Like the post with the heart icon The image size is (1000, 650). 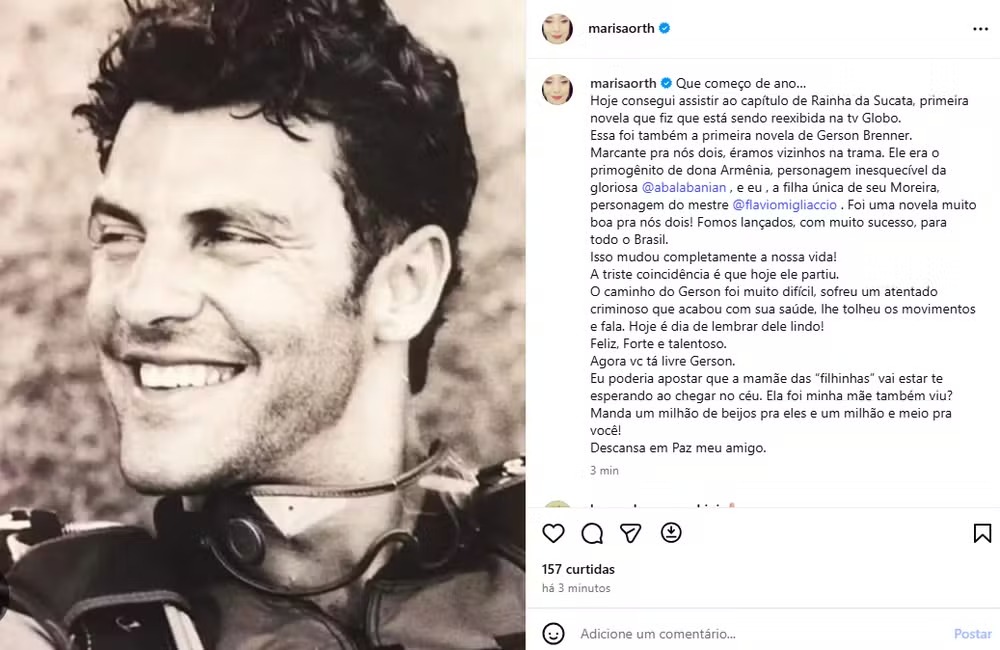pyautogui.click(x=553, y=533)
